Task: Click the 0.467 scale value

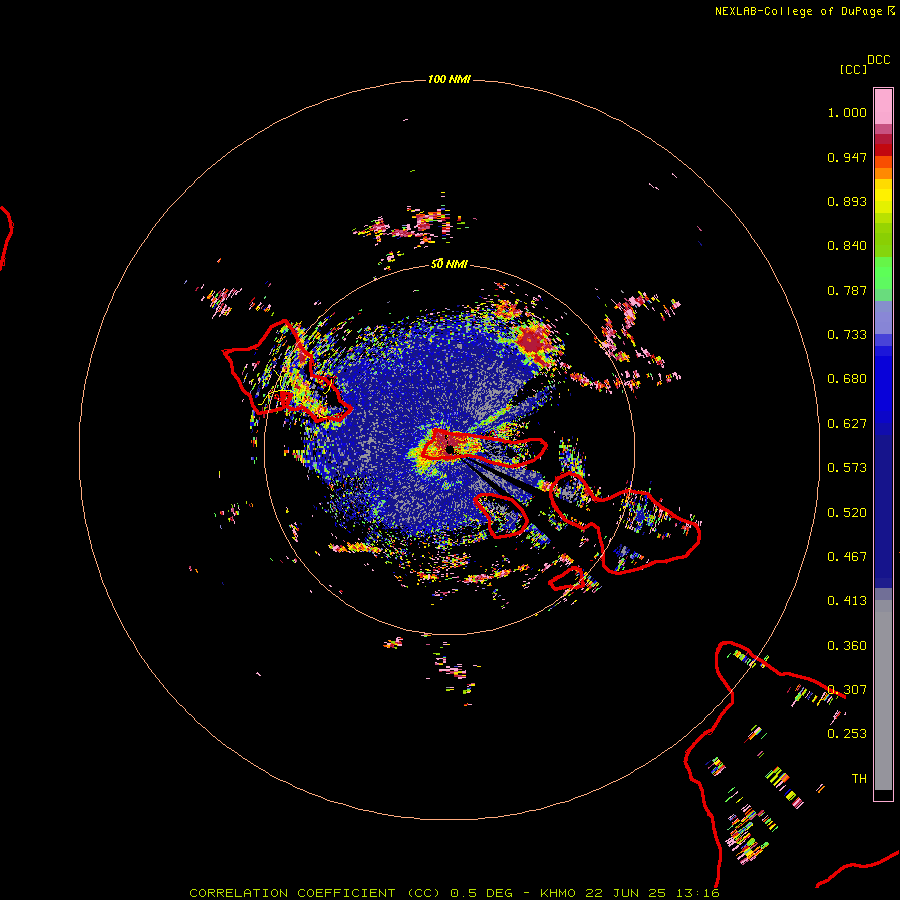Action: tap(847, 557)
